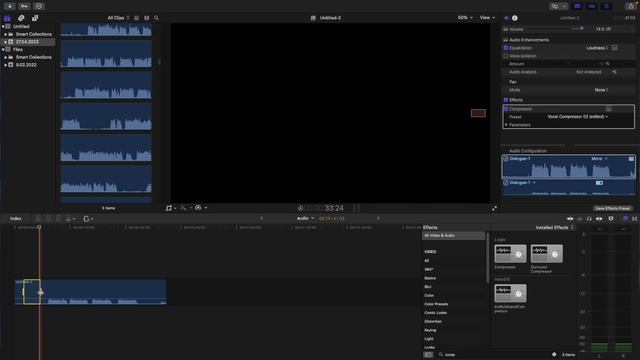Viewport: 640px width, 360px height.
Task: Open the retime speedometer menu icon
Action: 198,208
